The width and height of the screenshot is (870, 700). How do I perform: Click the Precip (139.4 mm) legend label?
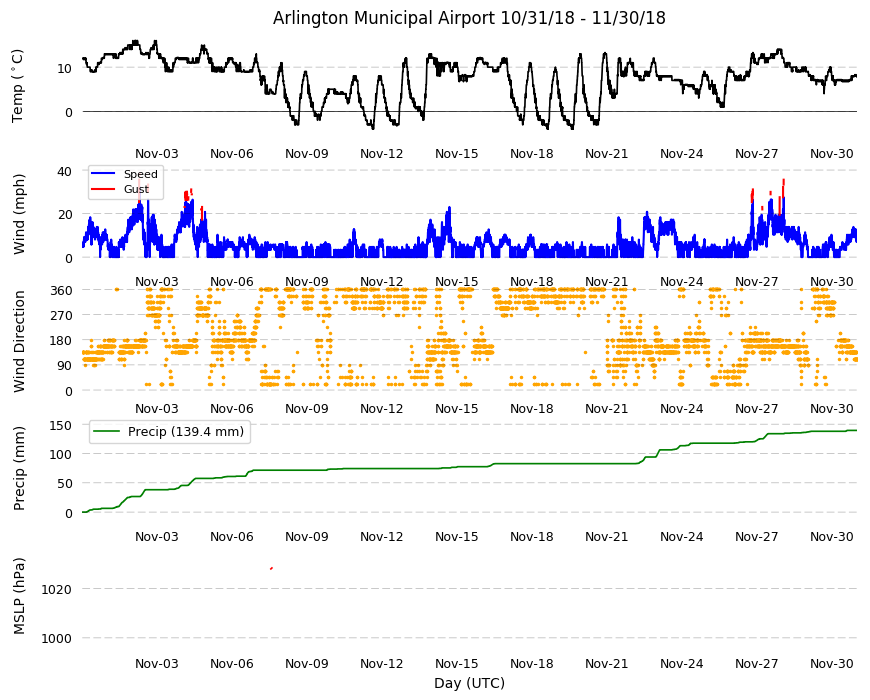[x=186, y=432]
